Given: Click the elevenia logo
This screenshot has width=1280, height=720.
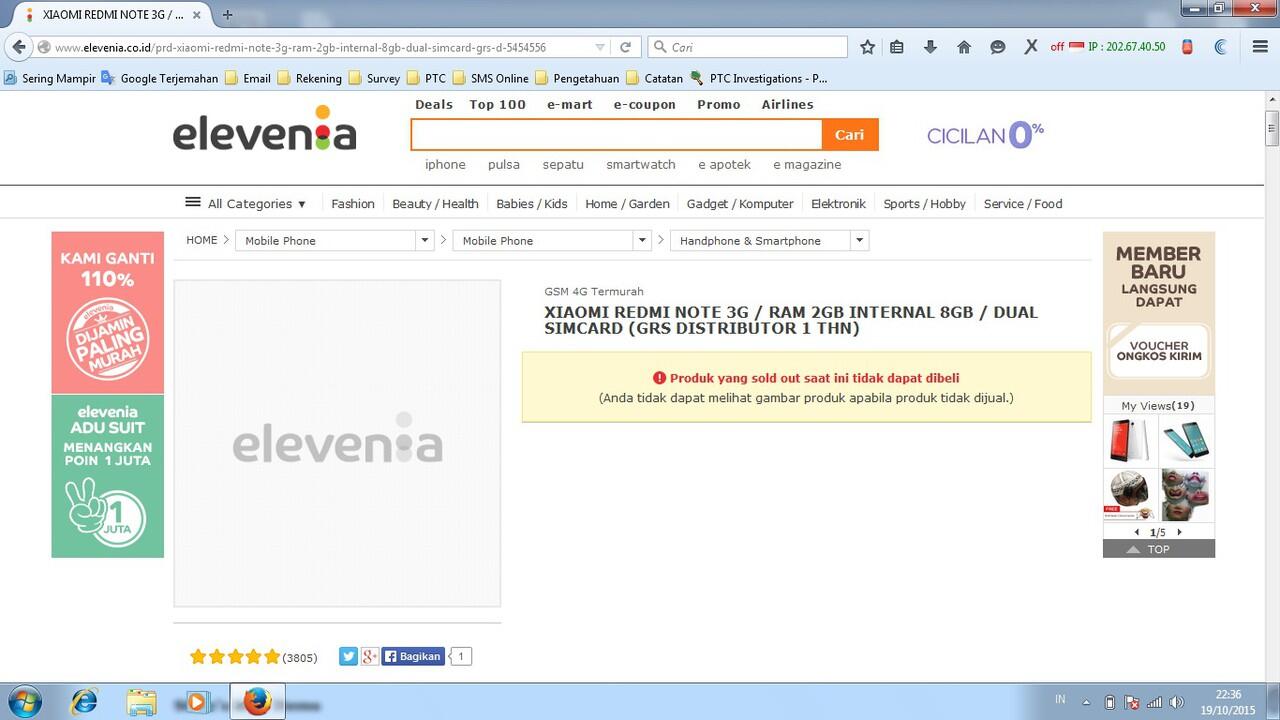Looking at the screenshot, I should (x=264, y=128).
